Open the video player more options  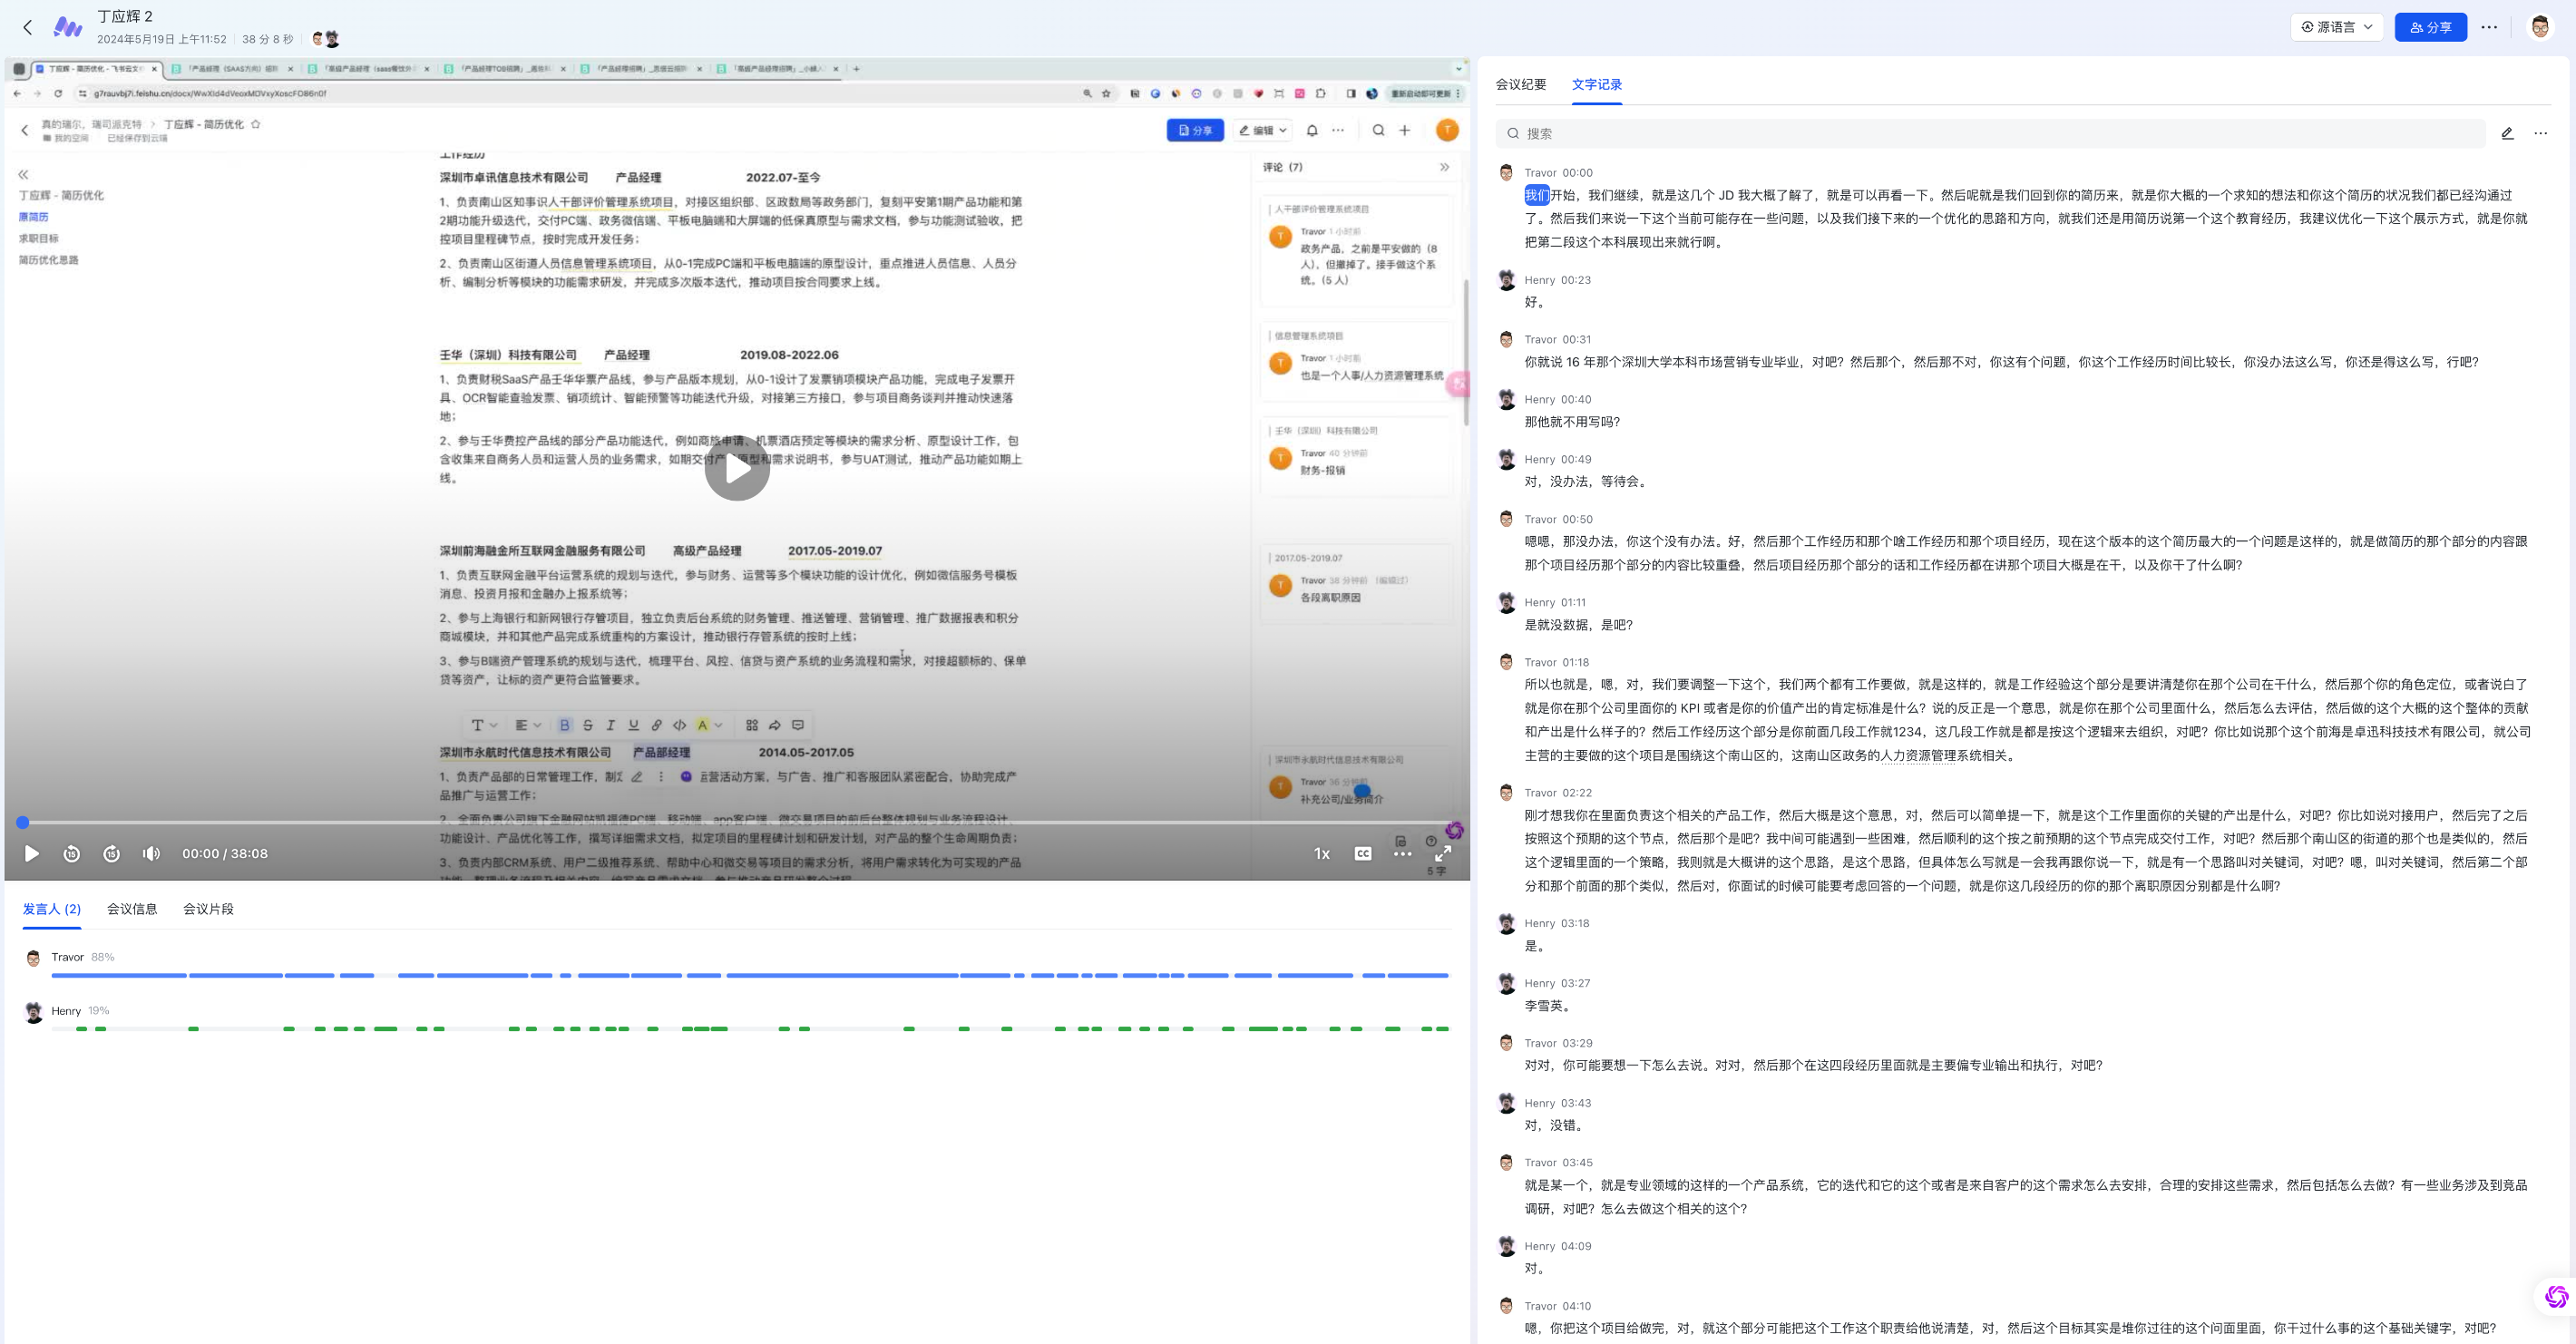coord(1402,853)
